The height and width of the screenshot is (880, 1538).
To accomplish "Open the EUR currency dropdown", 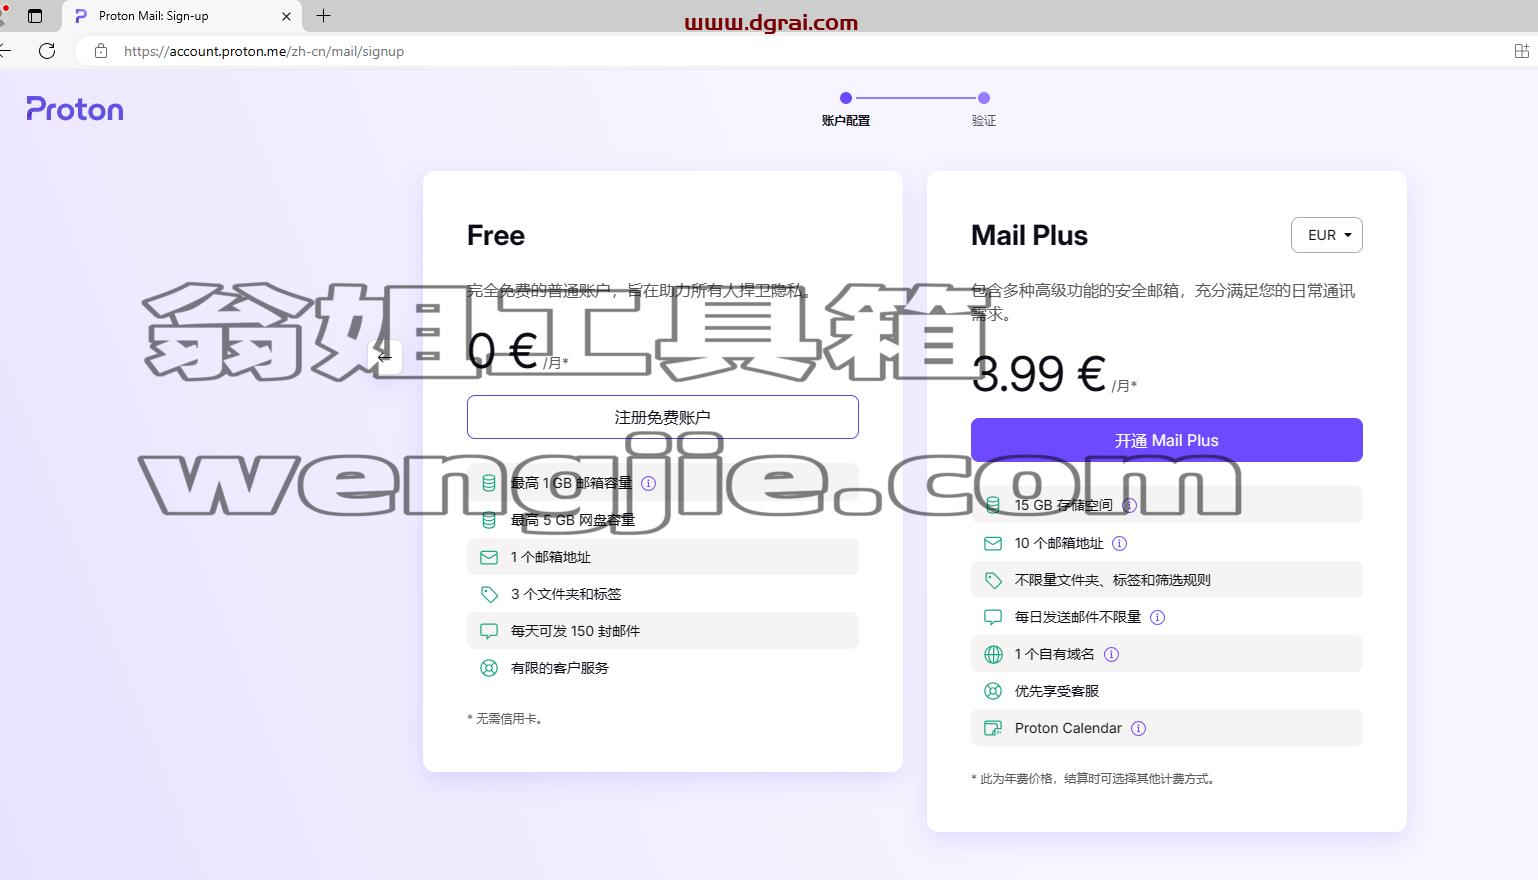I will pos(1327,235).
